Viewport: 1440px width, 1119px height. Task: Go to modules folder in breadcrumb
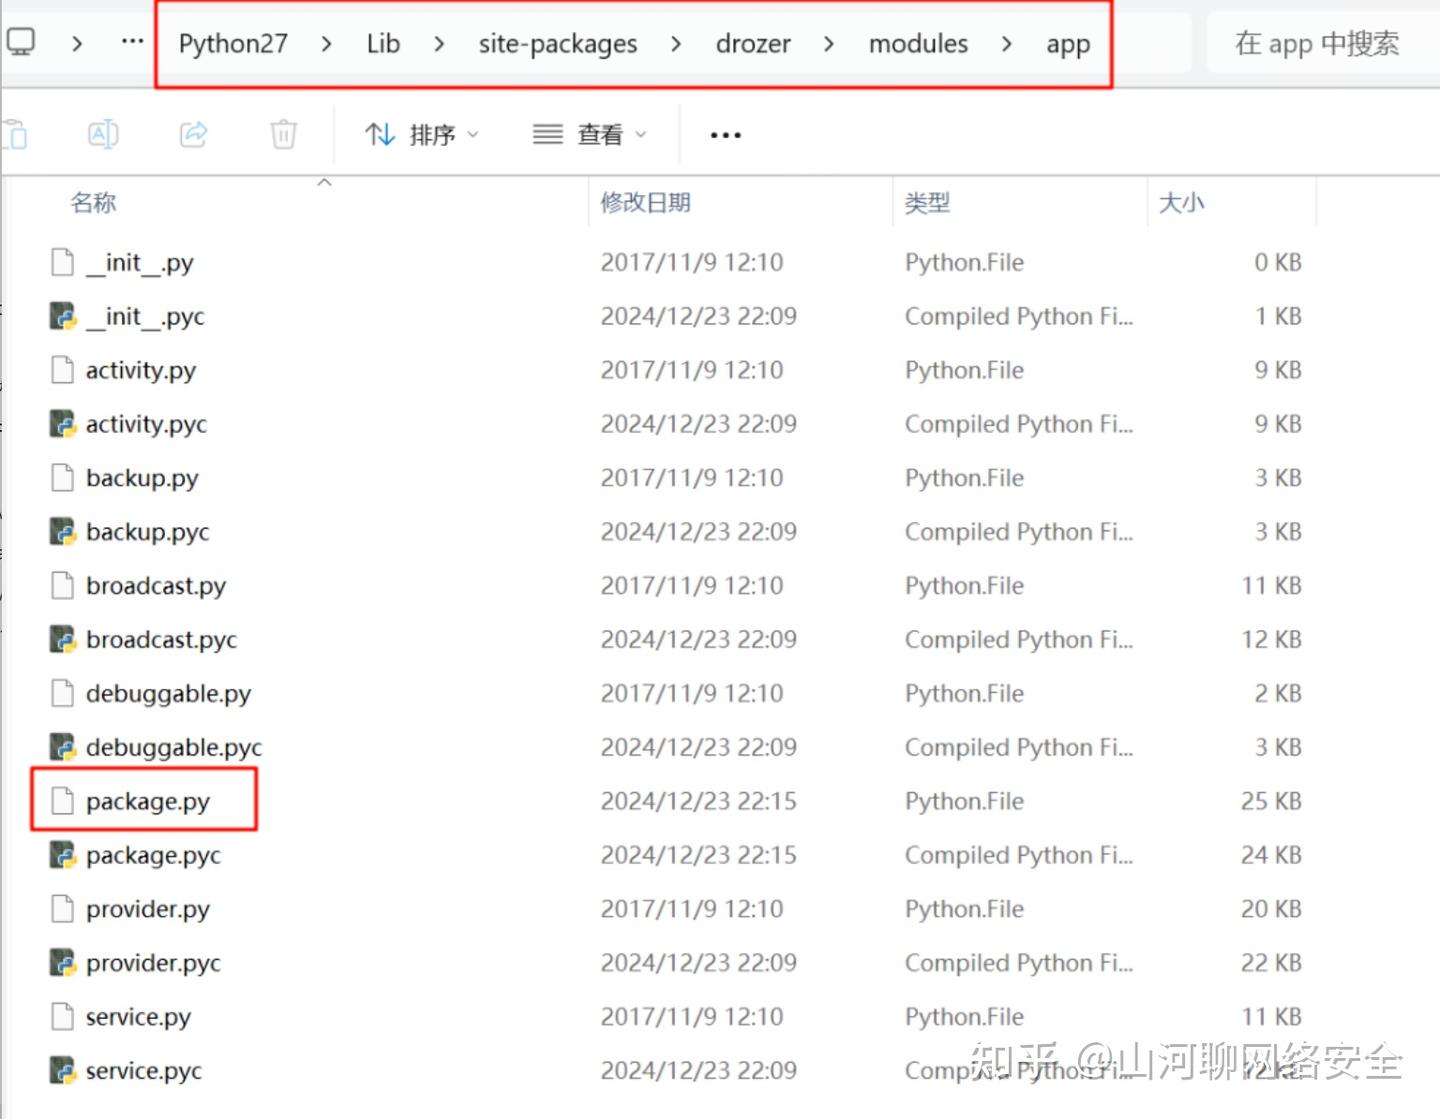point(918,44)
